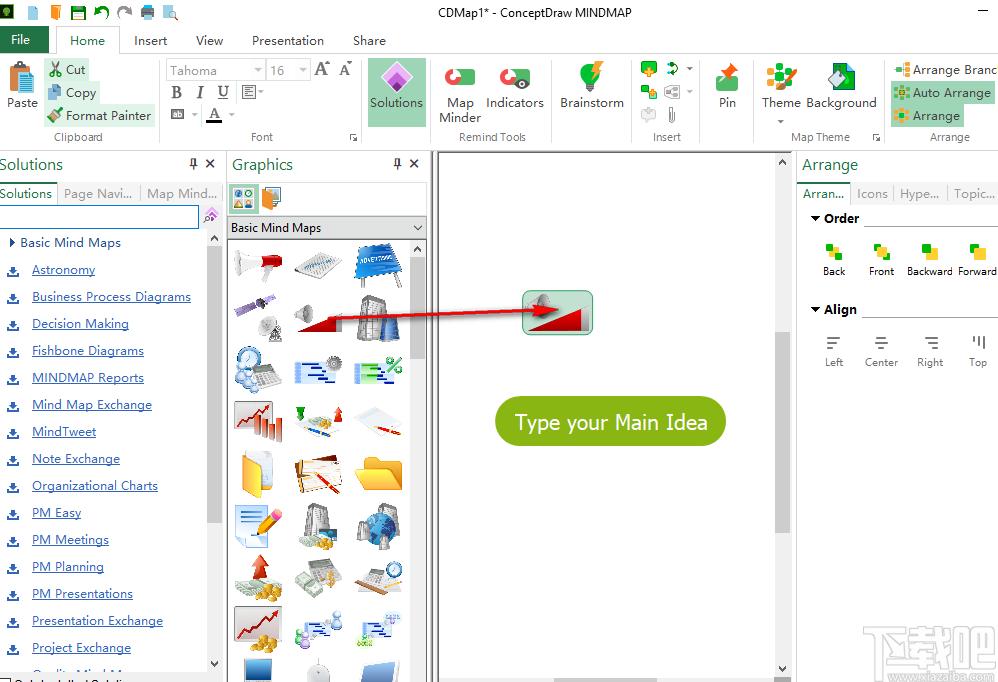
Task: Close the Solutions panel
Action: click(x=210, y=164)
